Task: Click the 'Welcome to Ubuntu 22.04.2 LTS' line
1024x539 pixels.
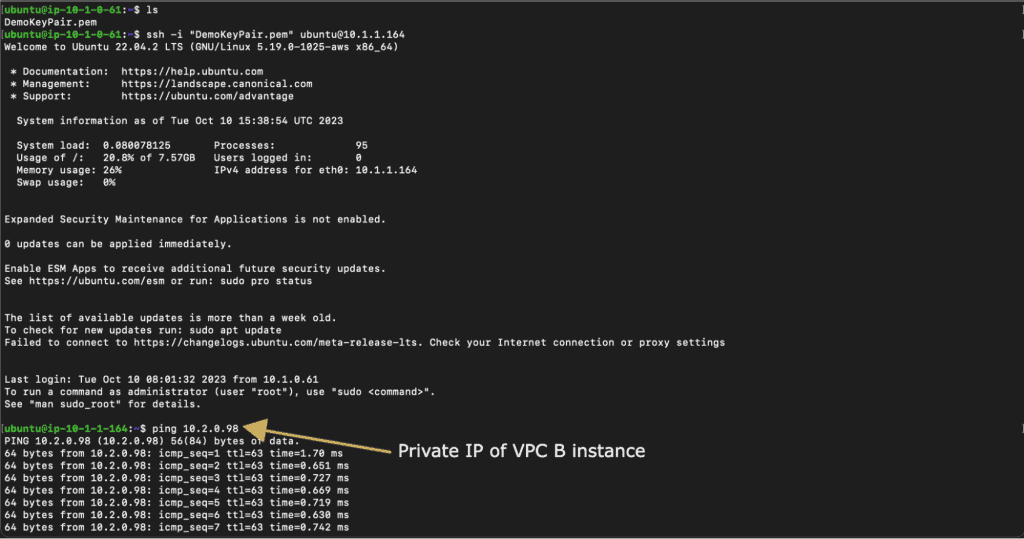Action: pos(201,47)
